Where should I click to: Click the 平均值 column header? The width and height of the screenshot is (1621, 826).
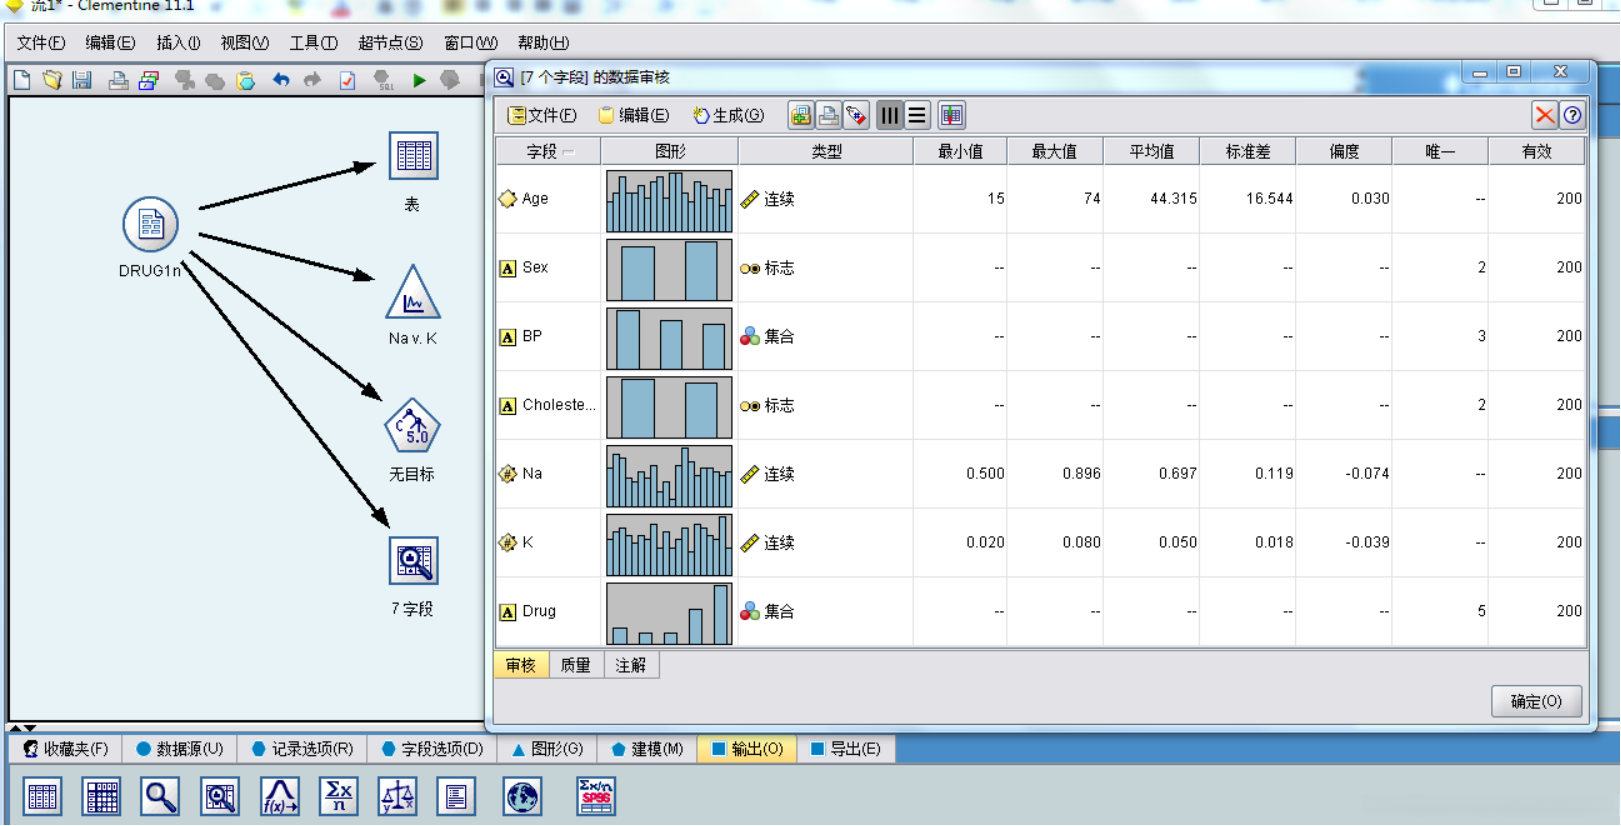pos(1151,152)
